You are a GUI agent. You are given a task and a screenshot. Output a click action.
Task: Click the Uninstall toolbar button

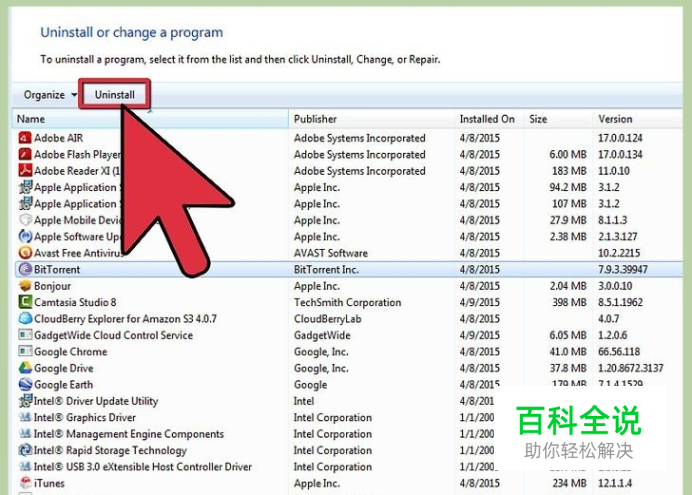(115, 94)
